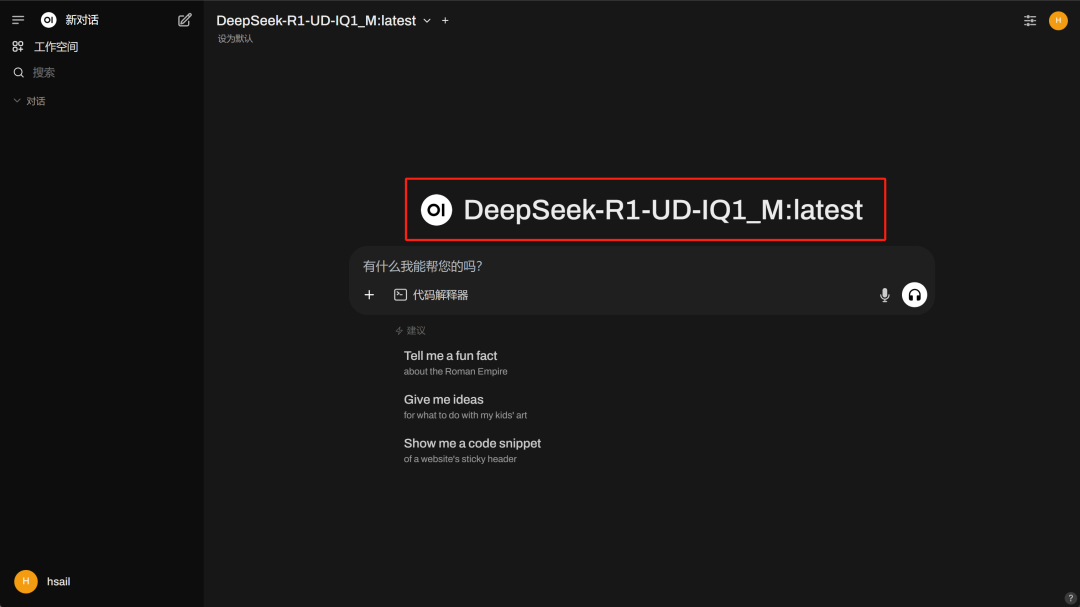Select suggestion Show me a code snippet

[x=472, y=450]
